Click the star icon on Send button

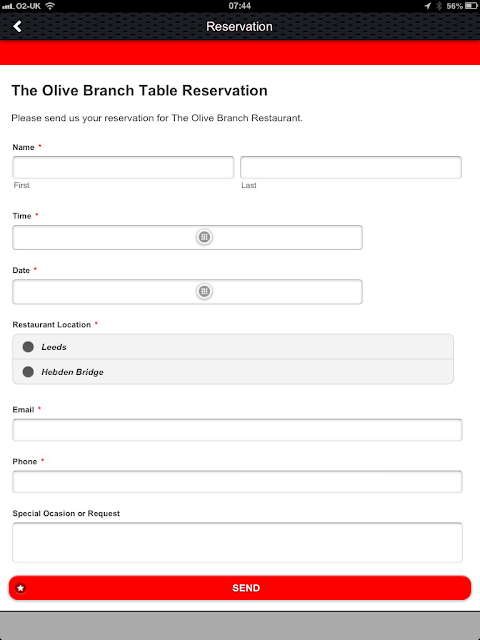(21, 588)
